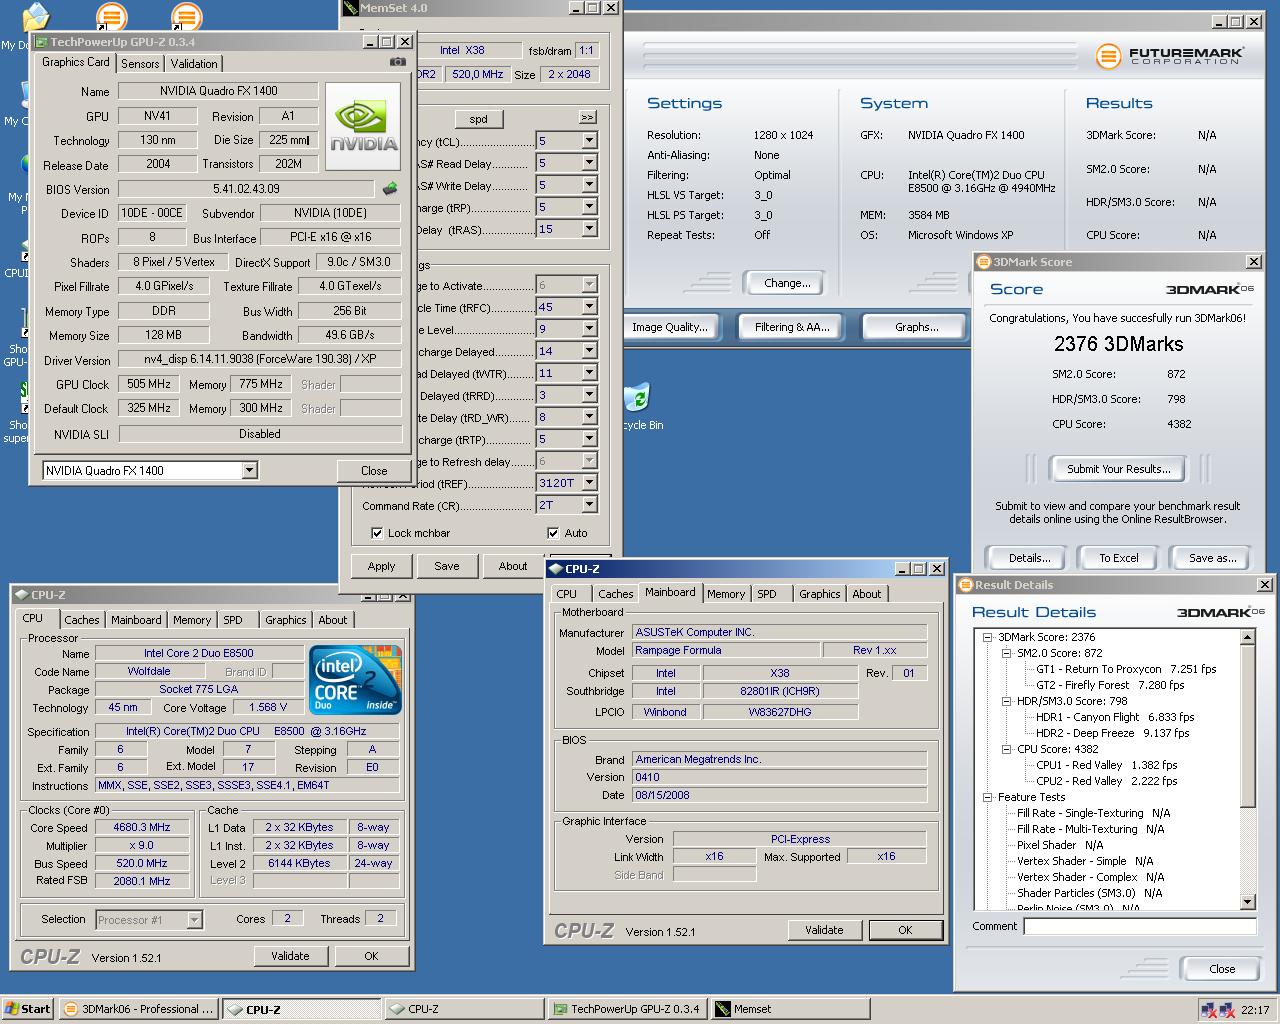Click the GPU-Z screenshot camera icon

pos(398,62)
